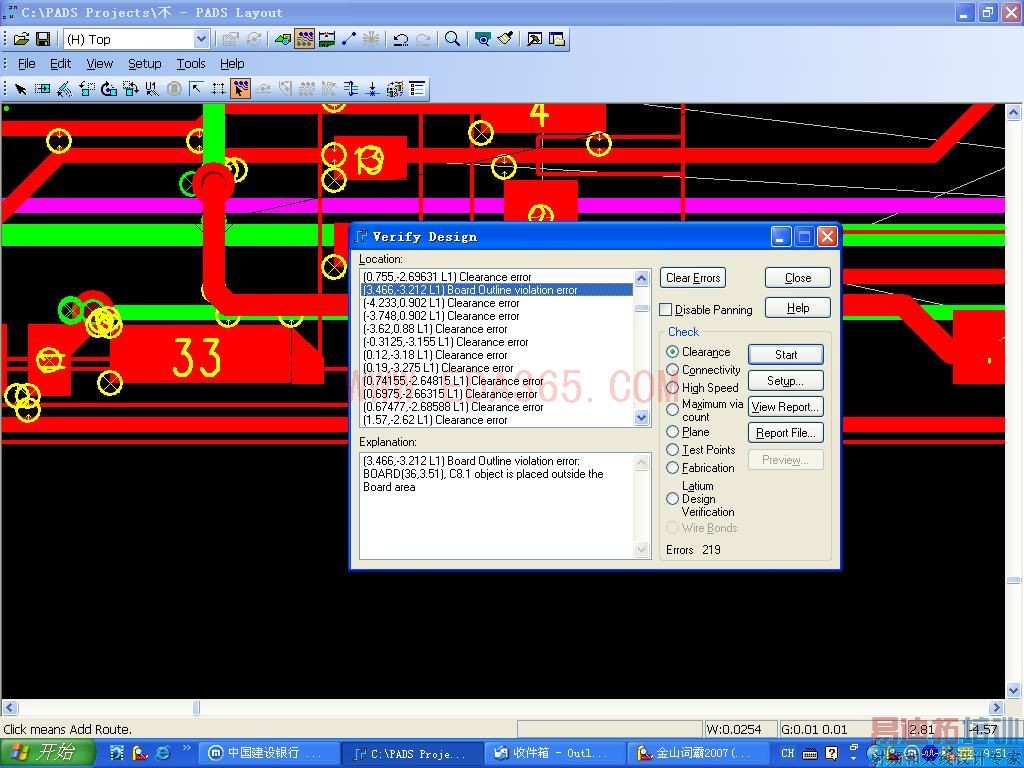Click the Undo arrow in toolbar
1024x768 pixels.
(x=401, y=39)
